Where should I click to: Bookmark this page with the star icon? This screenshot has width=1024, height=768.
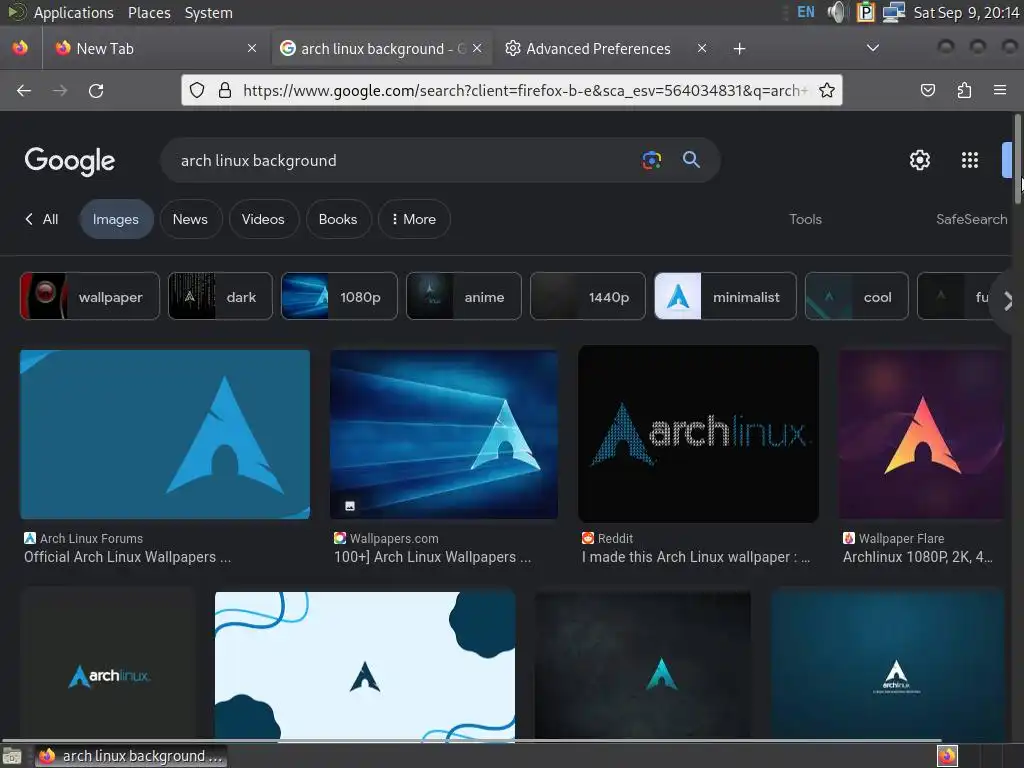pos(827,90)
